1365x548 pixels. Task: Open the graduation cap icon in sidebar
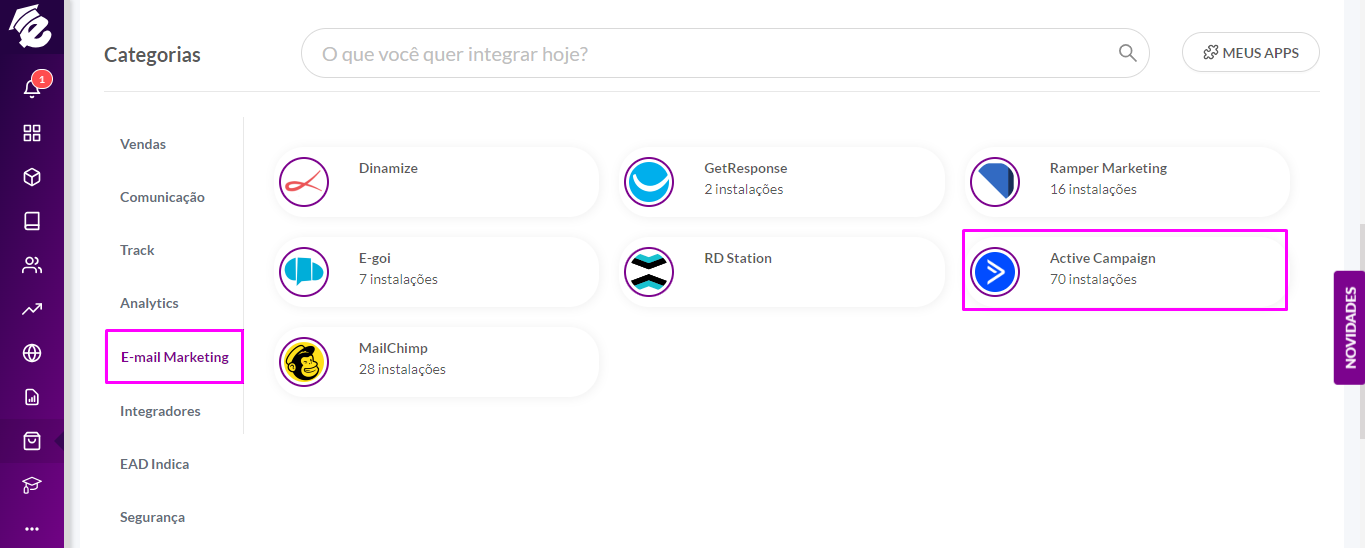click(x=32, y=485)
